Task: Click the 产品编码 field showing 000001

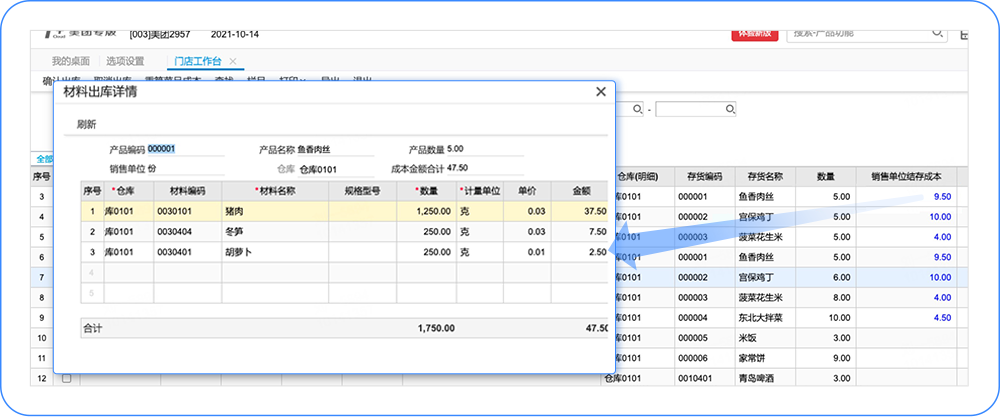Action: point(185,149)
